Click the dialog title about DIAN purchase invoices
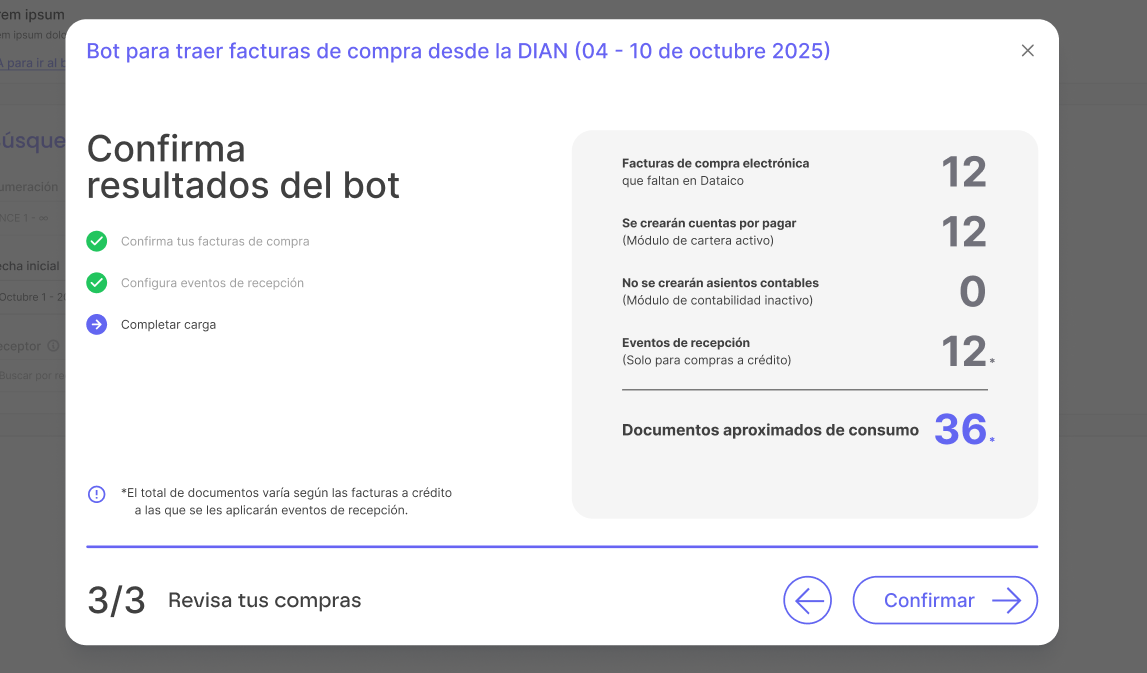 458,51
